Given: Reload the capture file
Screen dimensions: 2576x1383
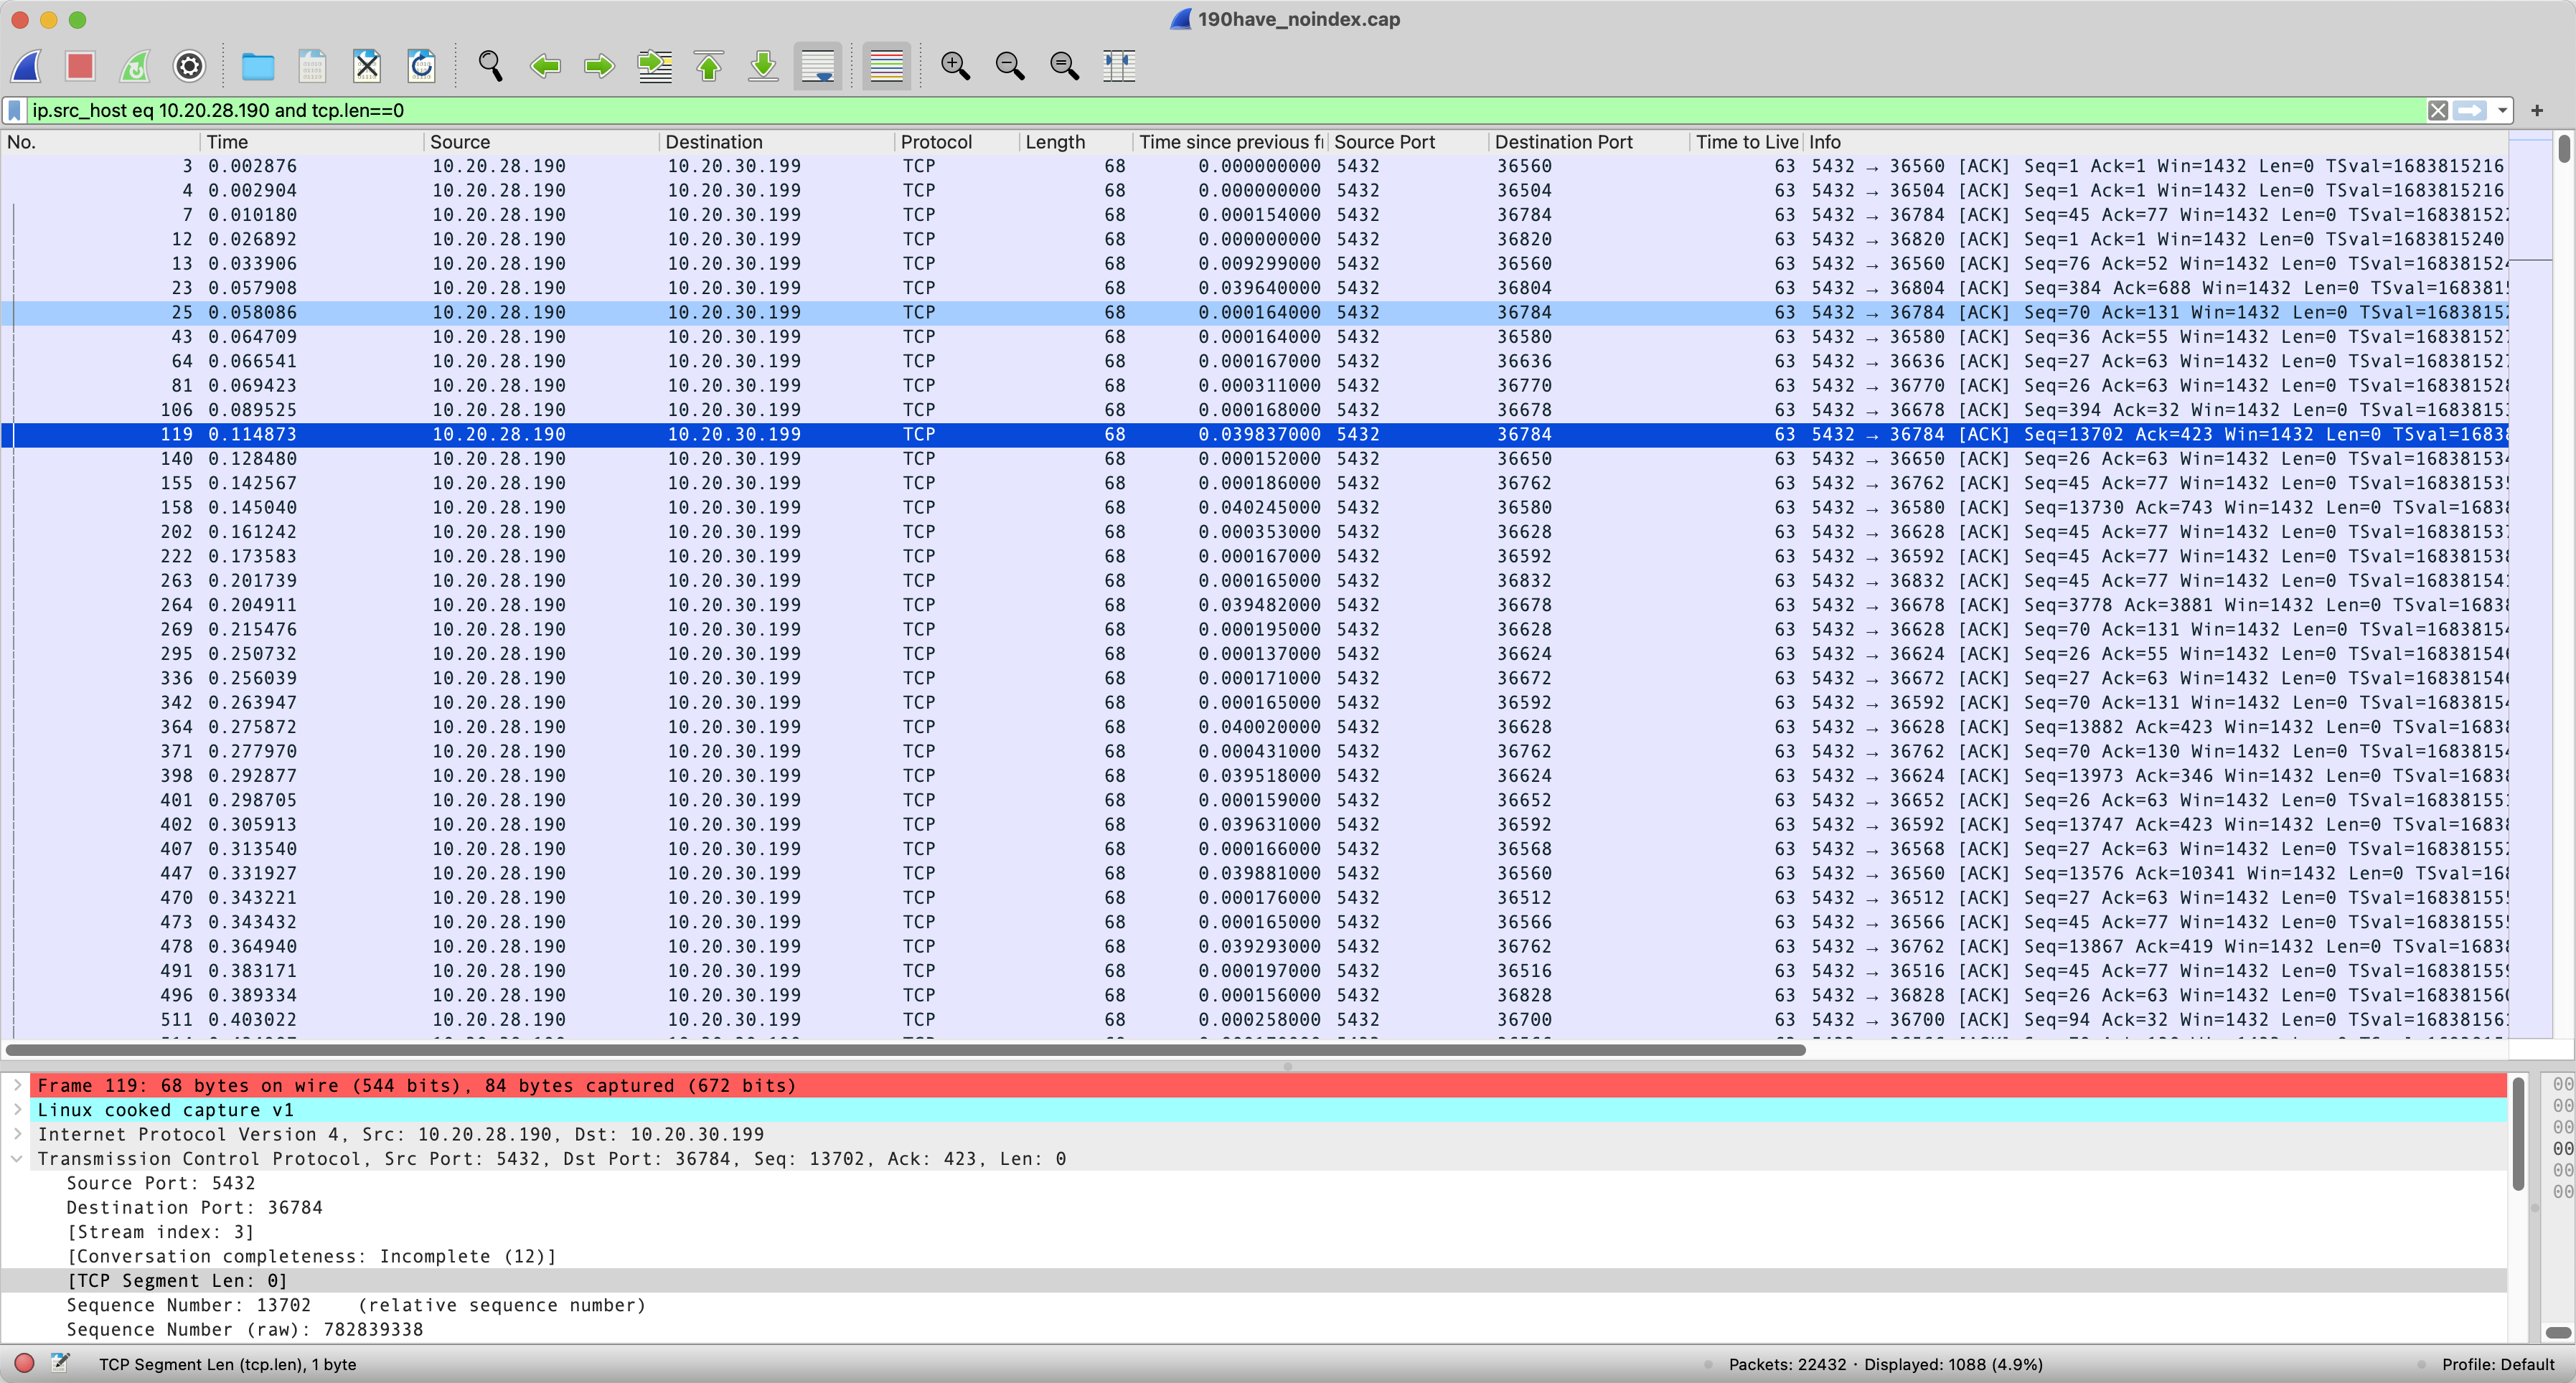Looking at the screenshot, I should [x=422, y=66].
